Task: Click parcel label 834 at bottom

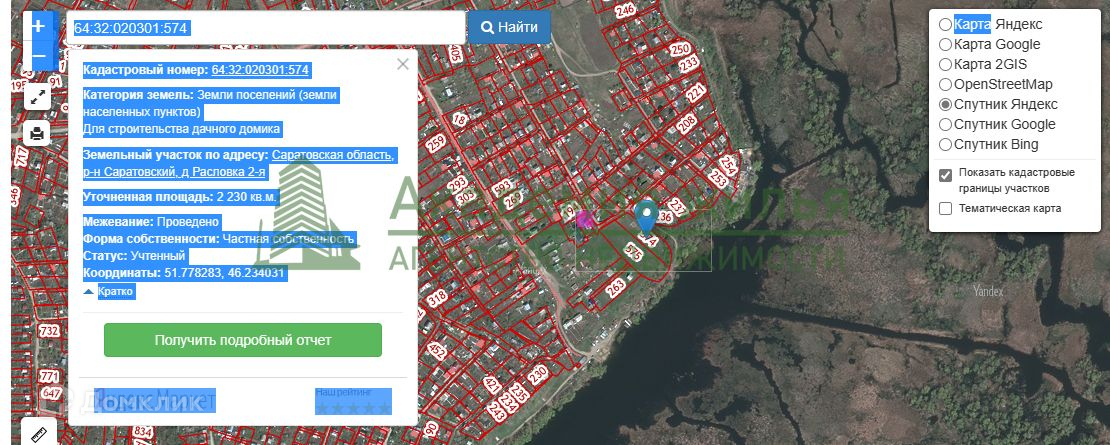Action: 143,432
